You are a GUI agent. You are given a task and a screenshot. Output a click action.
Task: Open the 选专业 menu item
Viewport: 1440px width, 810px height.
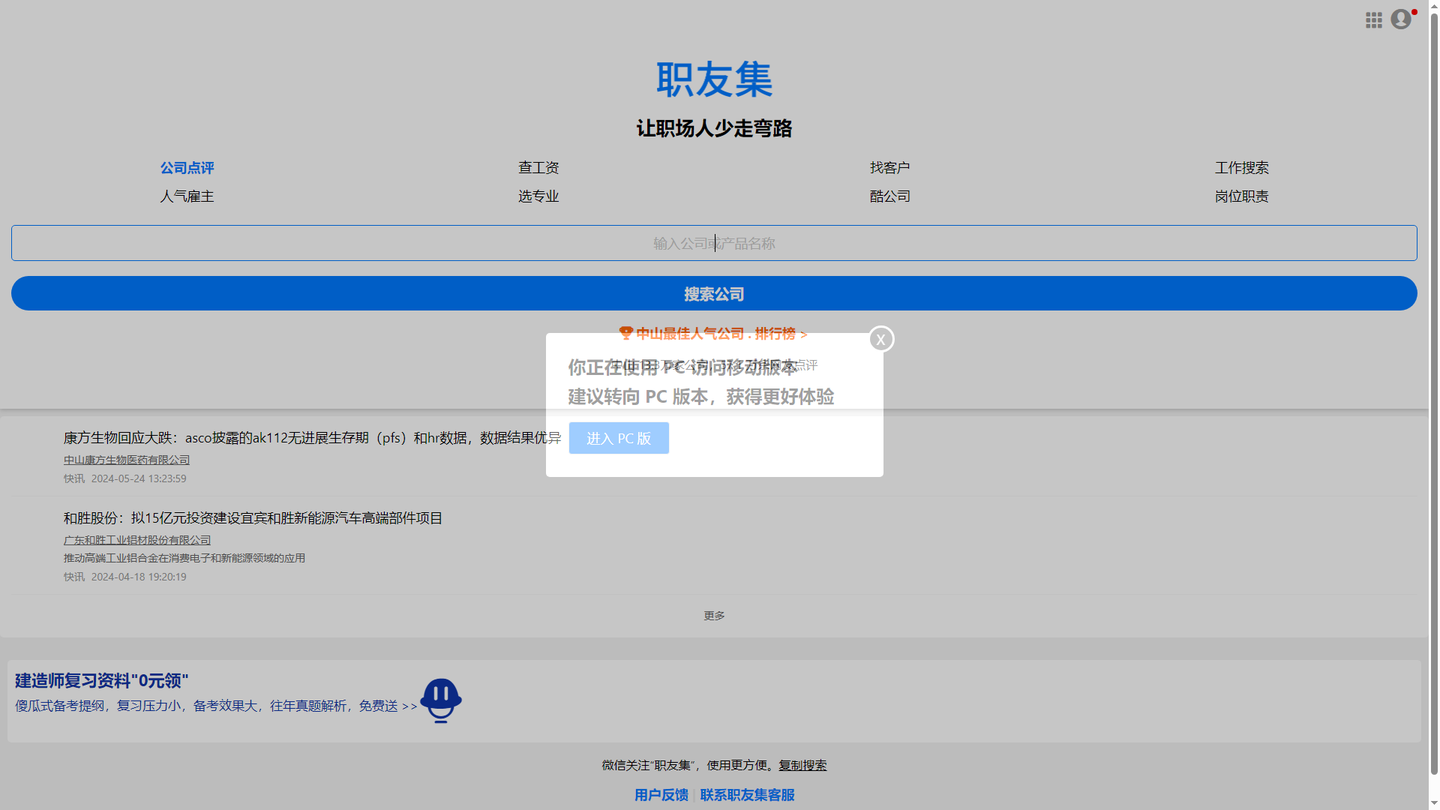click(x=538, y=197)
